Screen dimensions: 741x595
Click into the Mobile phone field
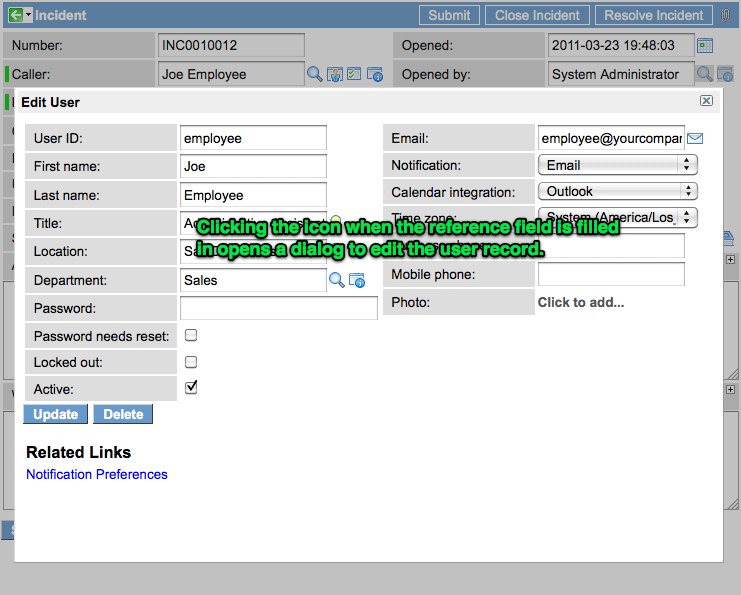pyautogui.click(x=611, y=274)
